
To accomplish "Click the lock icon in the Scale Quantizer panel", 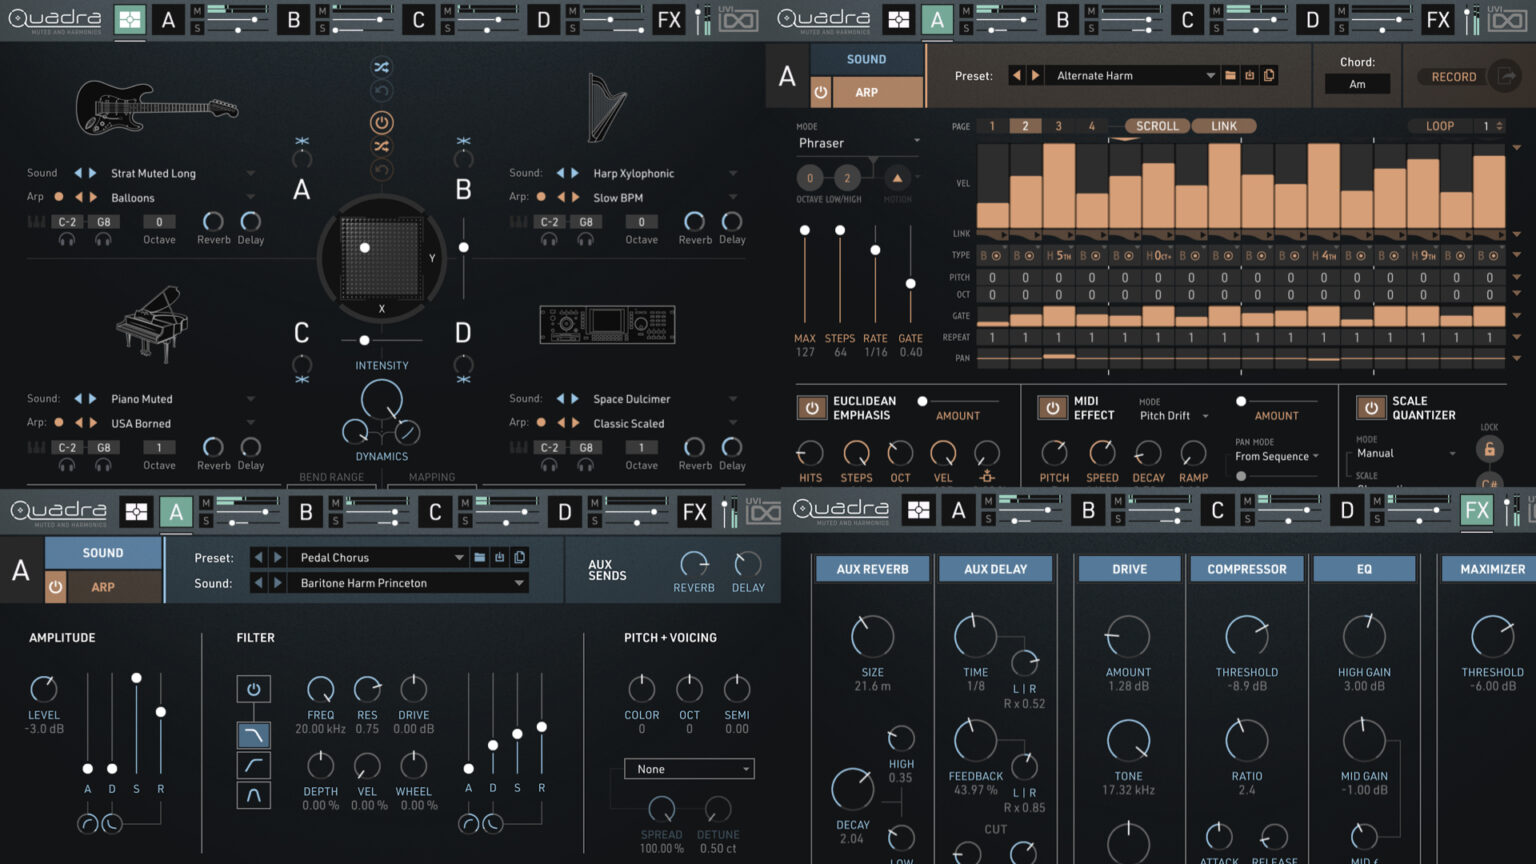I will (x=1489, y=450).
